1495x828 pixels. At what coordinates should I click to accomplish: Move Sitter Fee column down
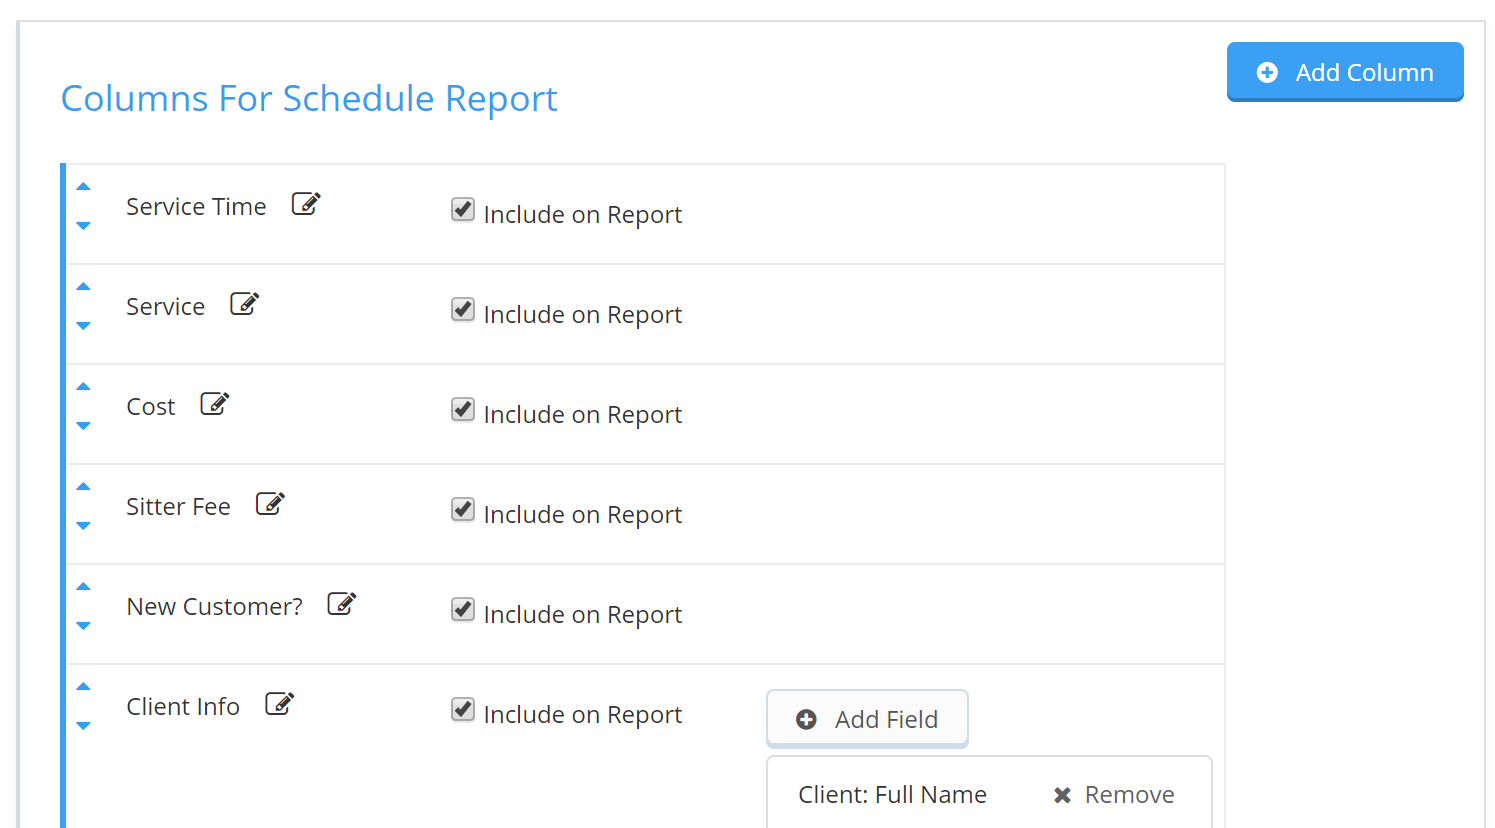tap(84, 526)
